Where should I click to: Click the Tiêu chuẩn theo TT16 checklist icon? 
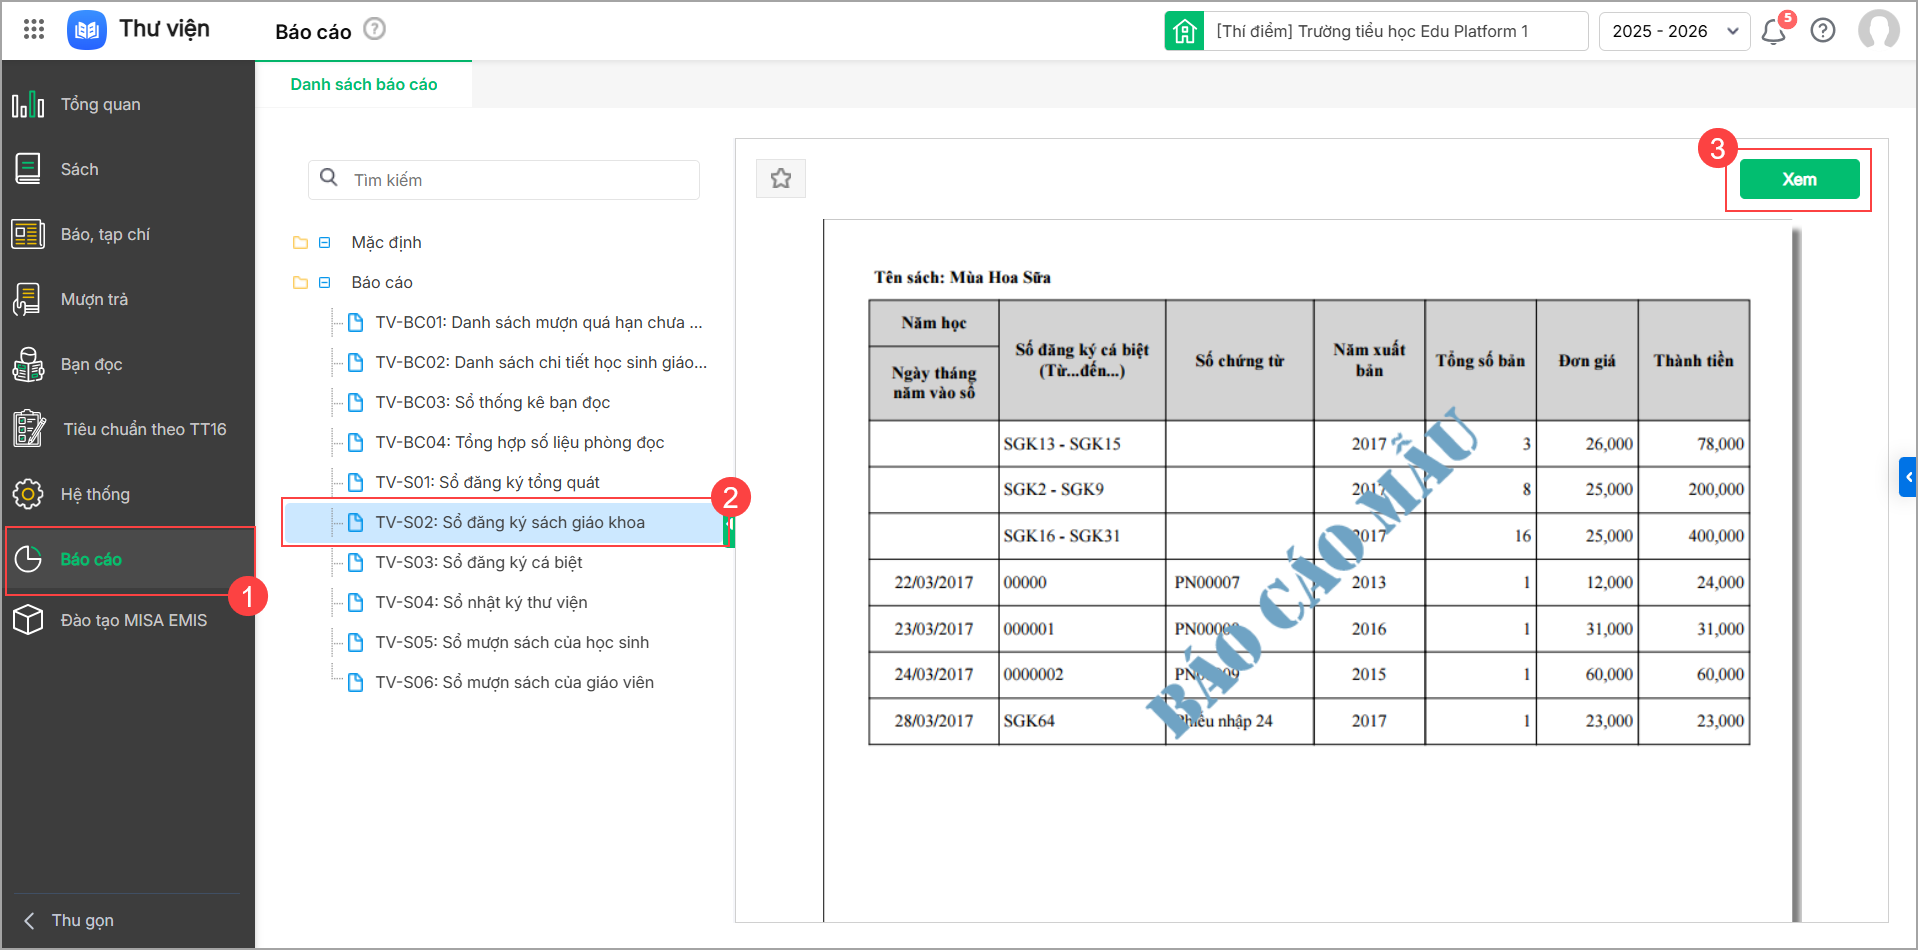(29, 429)
